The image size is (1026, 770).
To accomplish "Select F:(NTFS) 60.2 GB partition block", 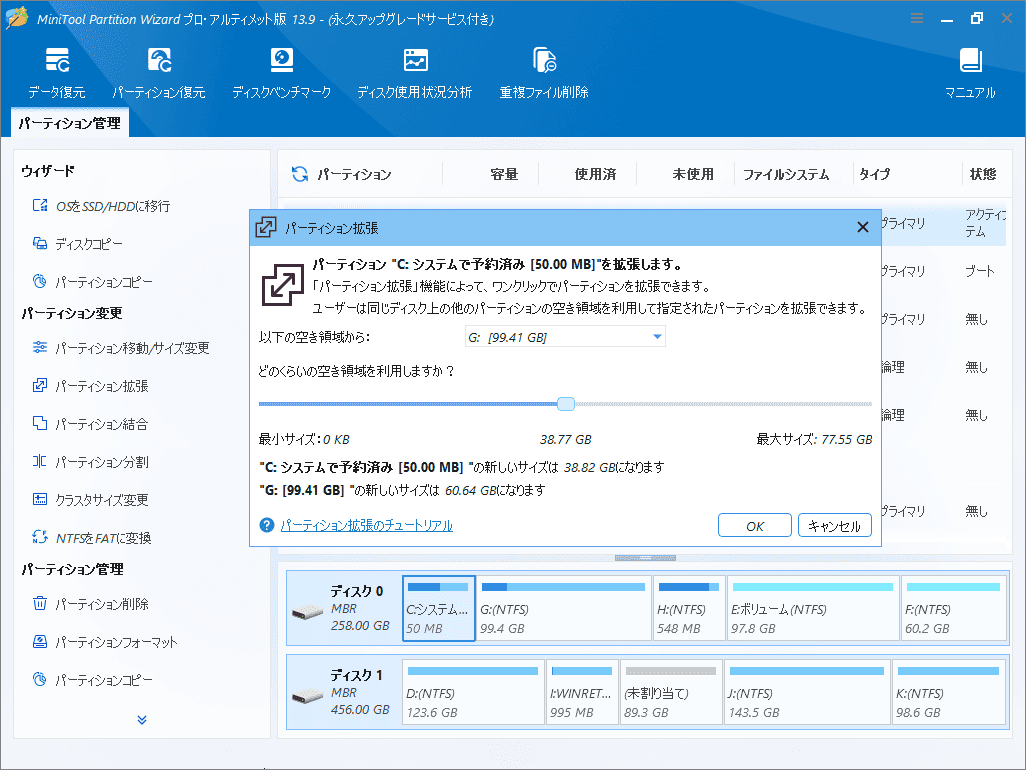I will click(x=953, y=608).
